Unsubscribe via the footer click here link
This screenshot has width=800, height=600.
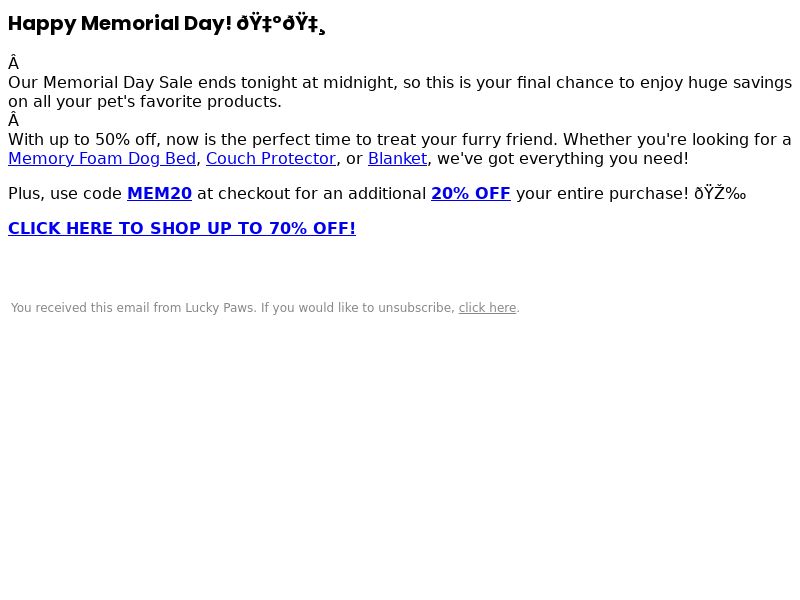[487, 308]
